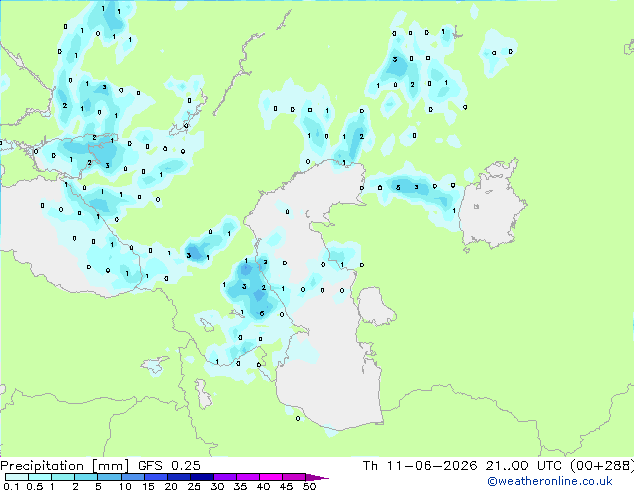This screenshot has height=490, width=634.
Task: Select the 35–40 mm violet legend swatch
Action: point(247,477)
